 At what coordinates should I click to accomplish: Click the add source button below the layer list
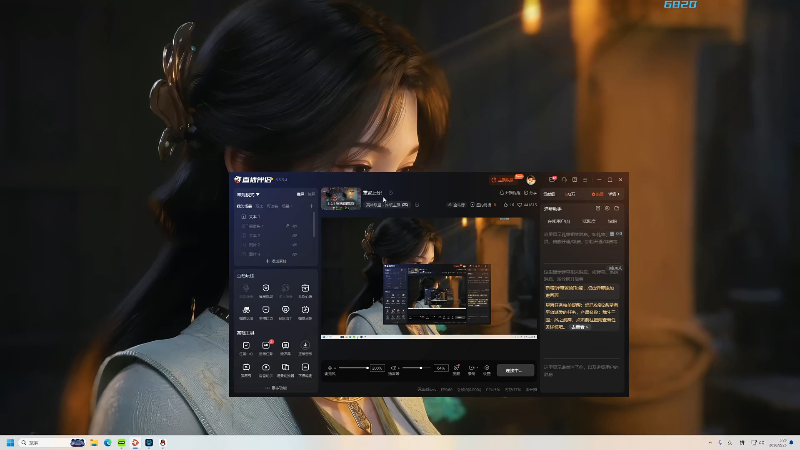tap(276, 261)
